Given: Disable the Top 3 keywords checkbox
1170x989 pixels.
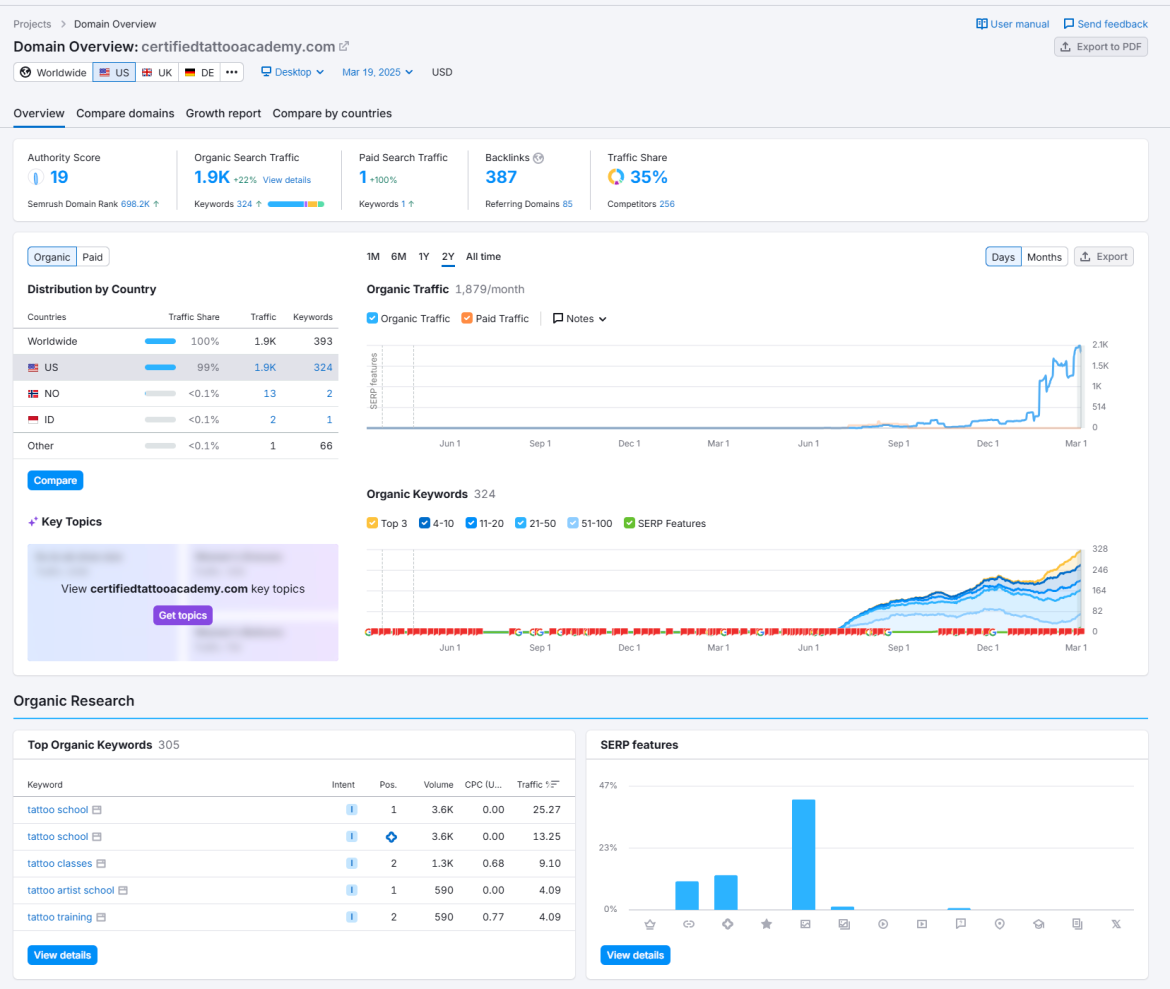Looking at the screenshot, I should point(373,523).
